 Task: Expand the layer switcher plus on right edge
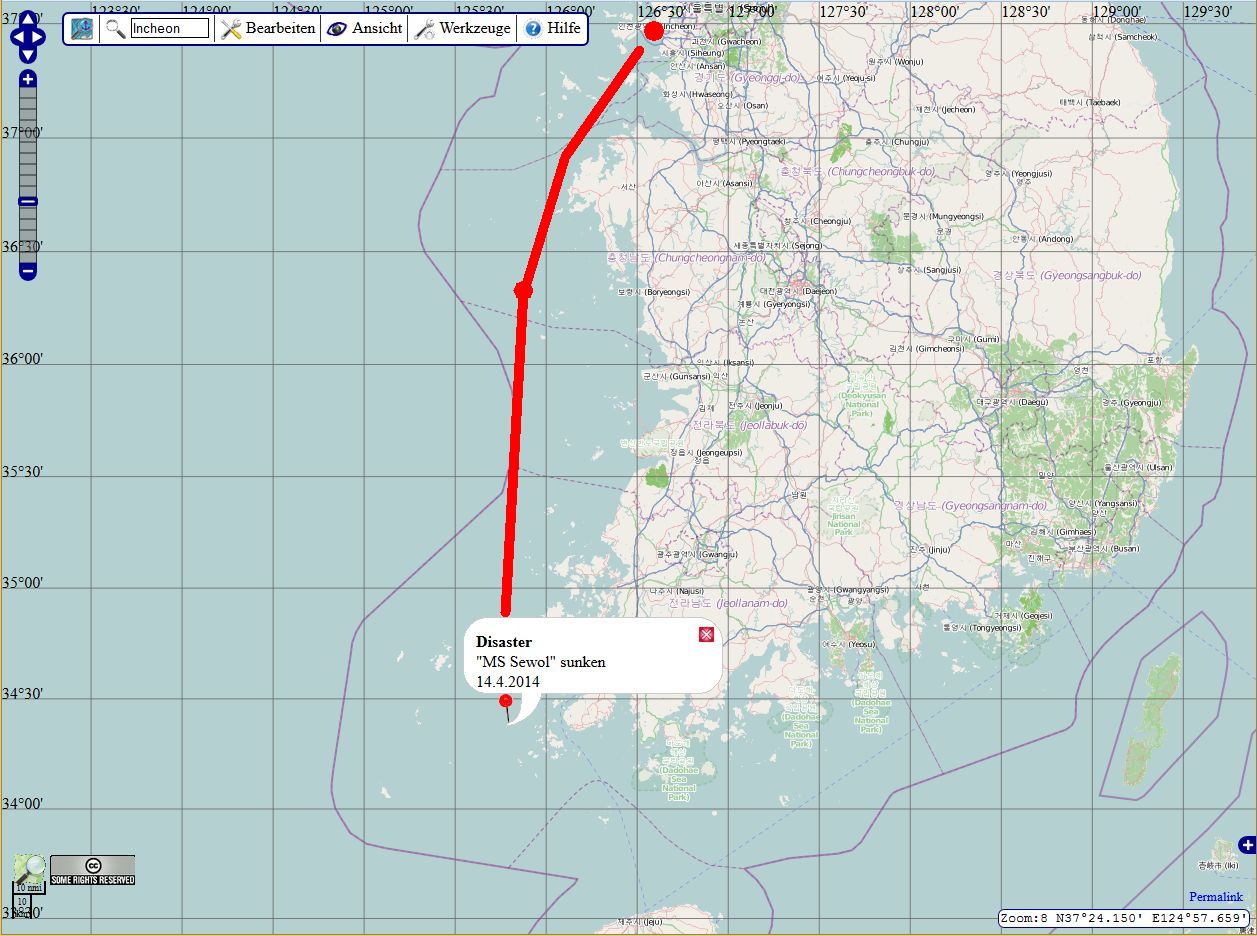[x=1246, y=845]
